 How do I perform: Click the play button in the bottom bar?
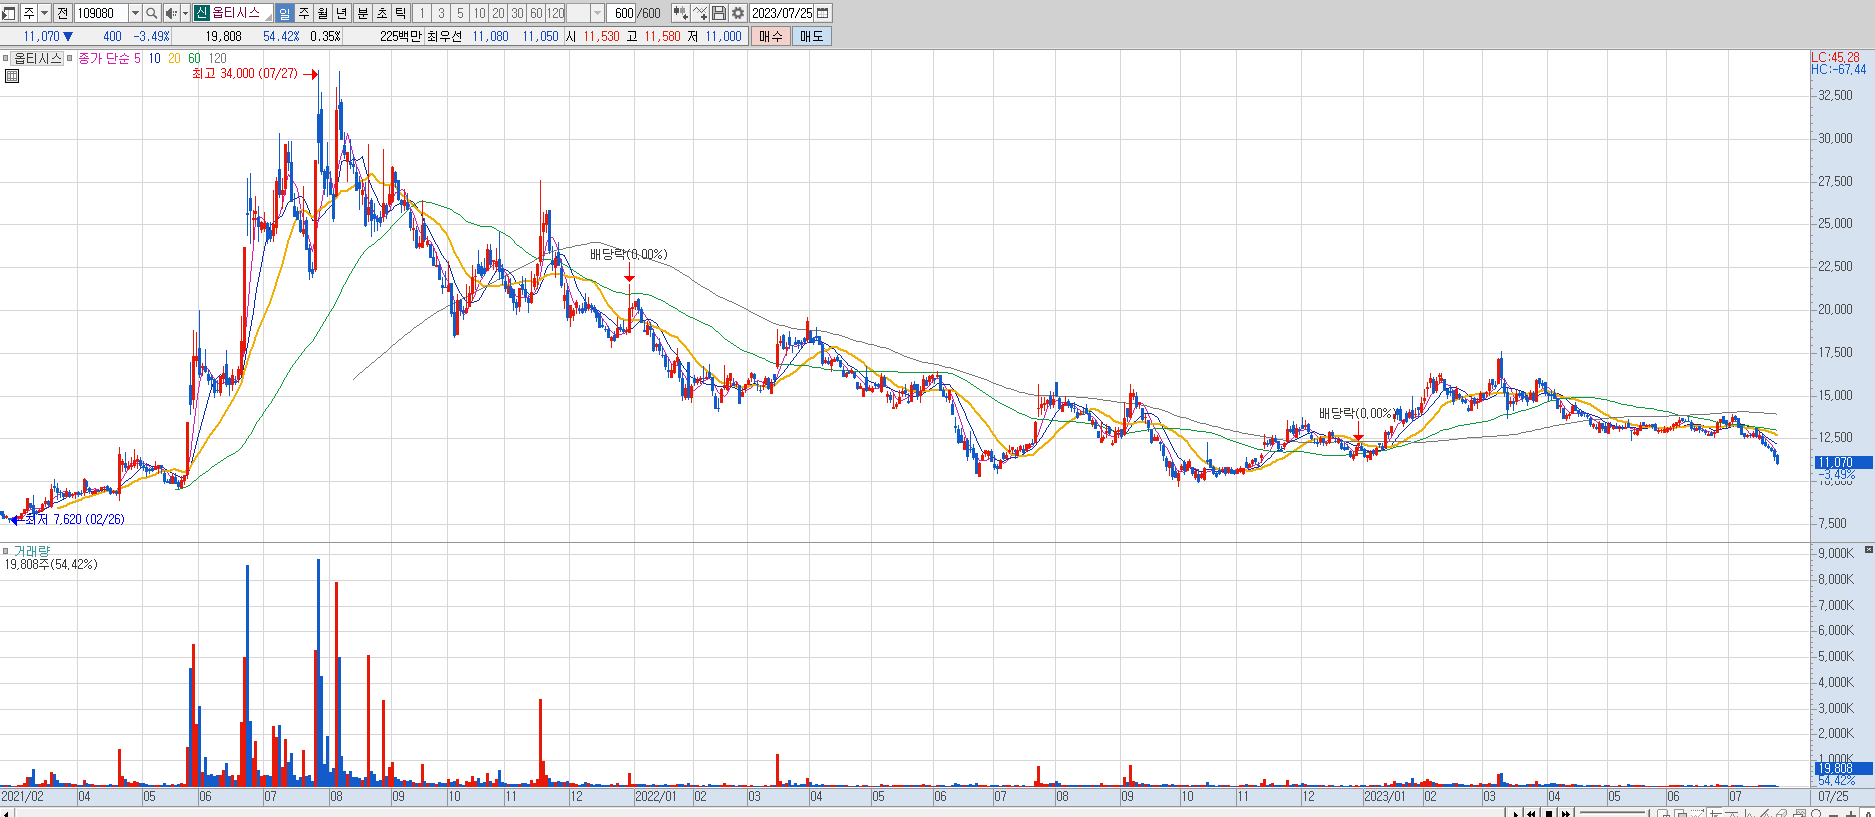(1516, 813)
